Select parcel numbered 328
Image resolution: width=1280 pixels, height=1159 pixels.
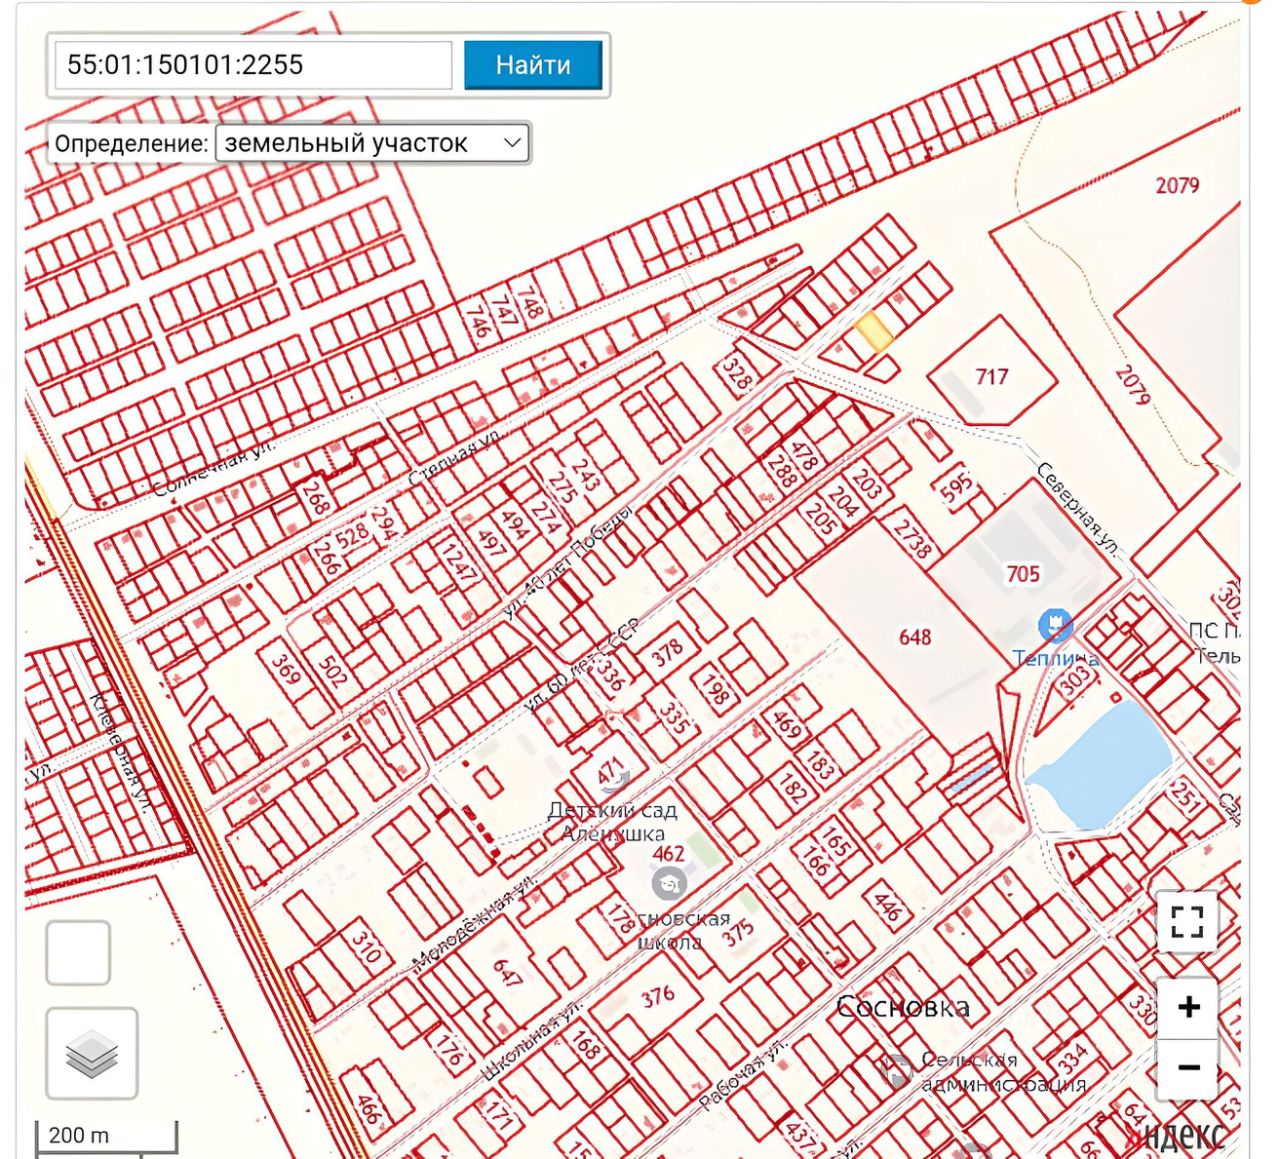(x=736, y=375)
